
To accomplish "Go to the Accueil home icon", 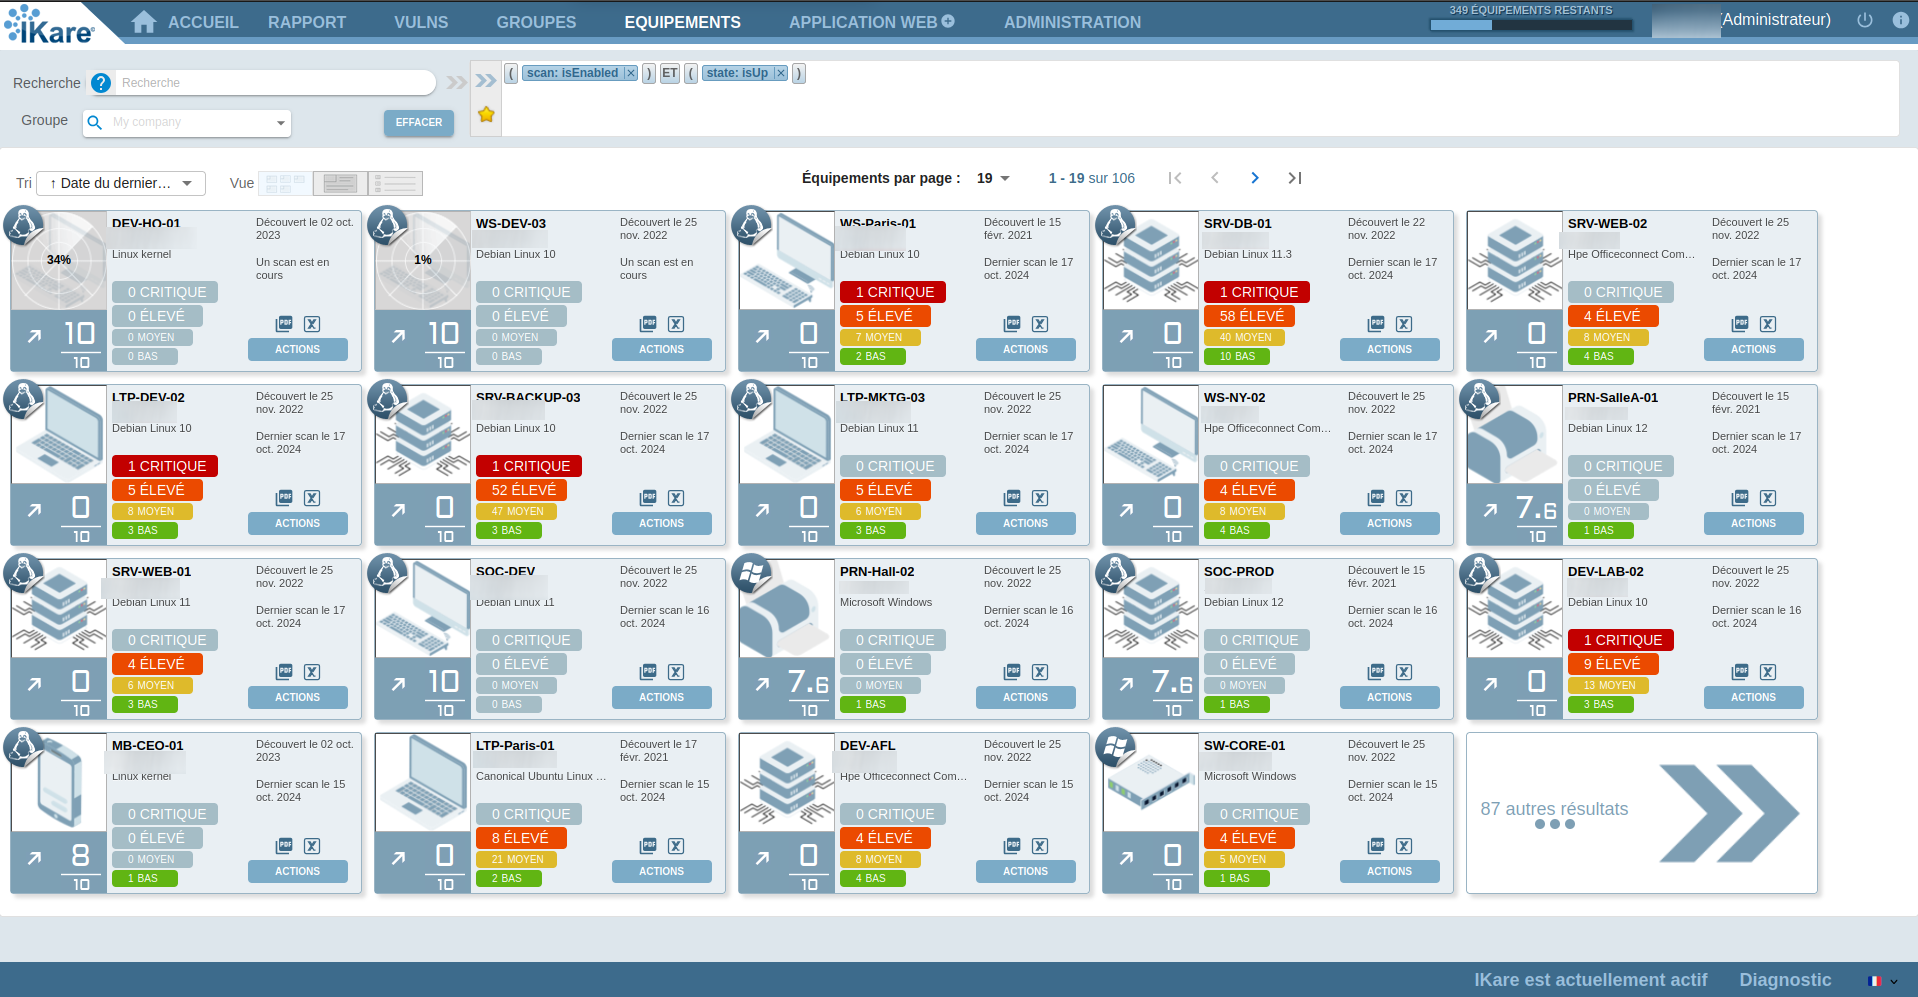I will [144, 22].
